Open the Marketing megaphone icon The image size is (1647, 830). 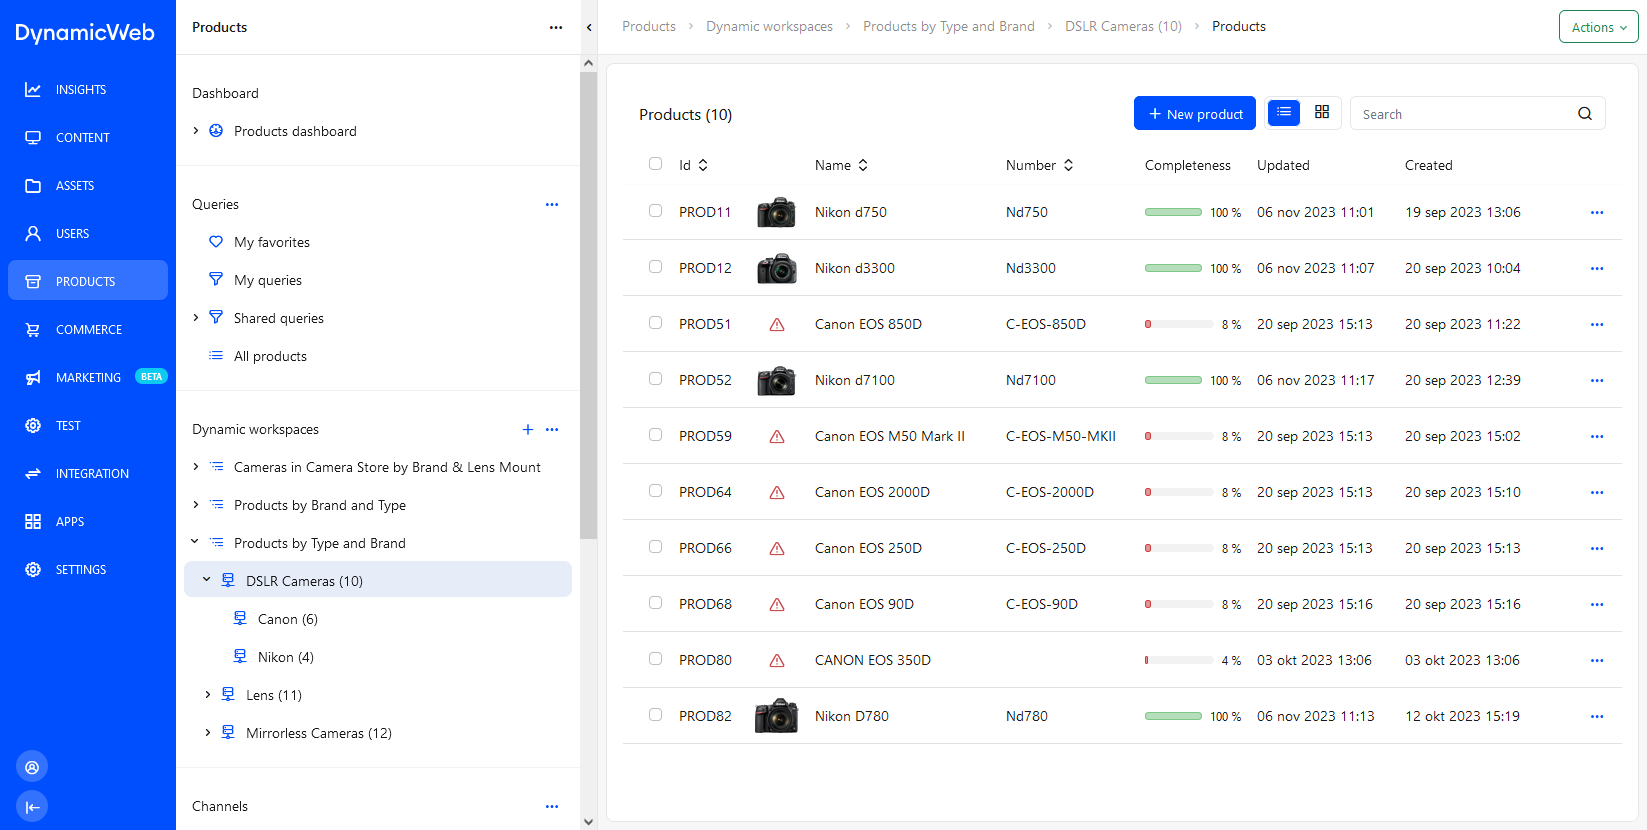pos(33,378)
